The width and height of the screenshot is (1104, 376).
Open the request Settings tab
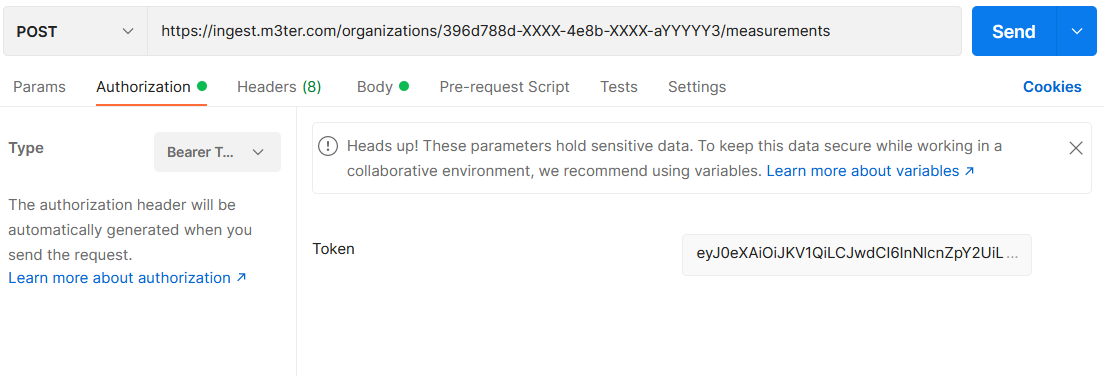[x=697, y=87]
